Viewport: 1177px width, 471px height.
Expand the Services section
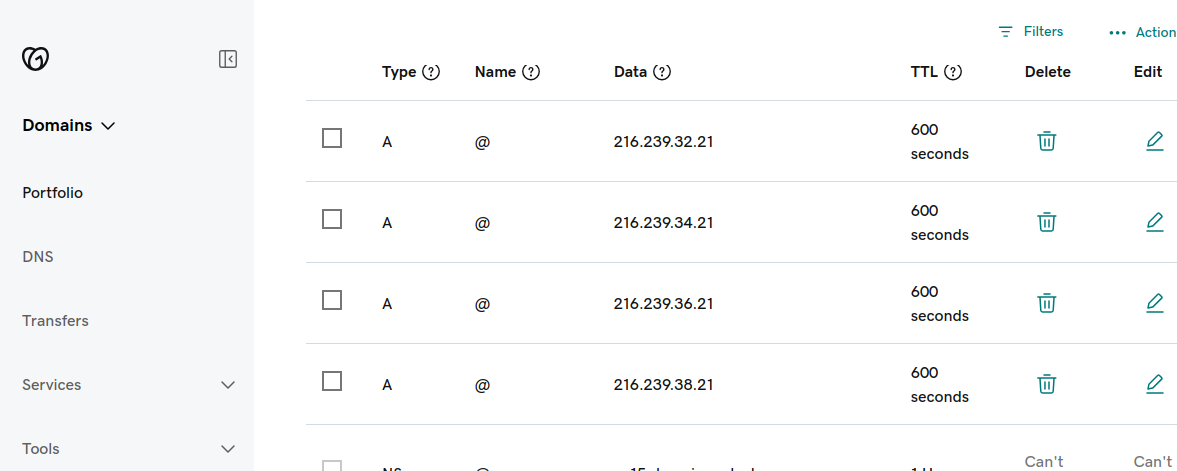point(228,385)
